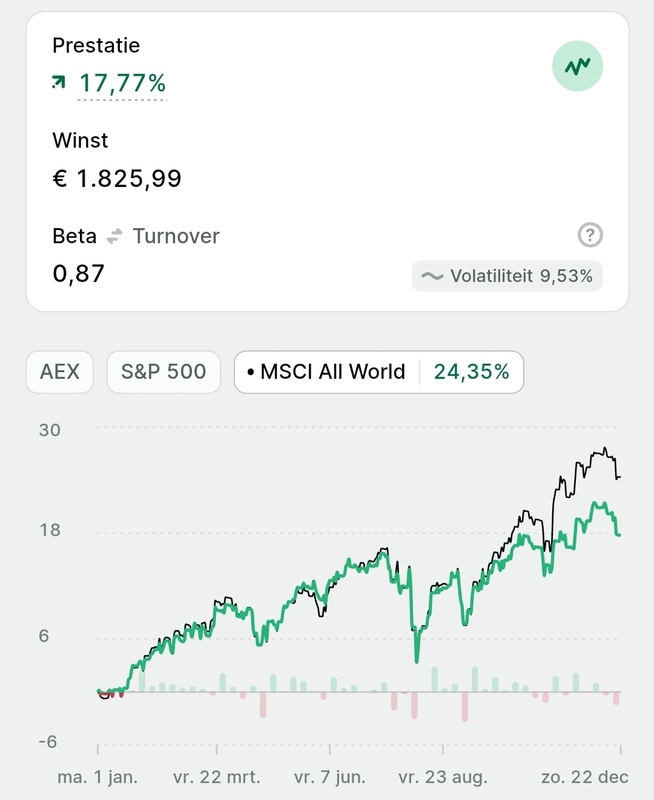
Task: Click the Beta/Turnover swap arrows icon
Action: click(115, 237)
